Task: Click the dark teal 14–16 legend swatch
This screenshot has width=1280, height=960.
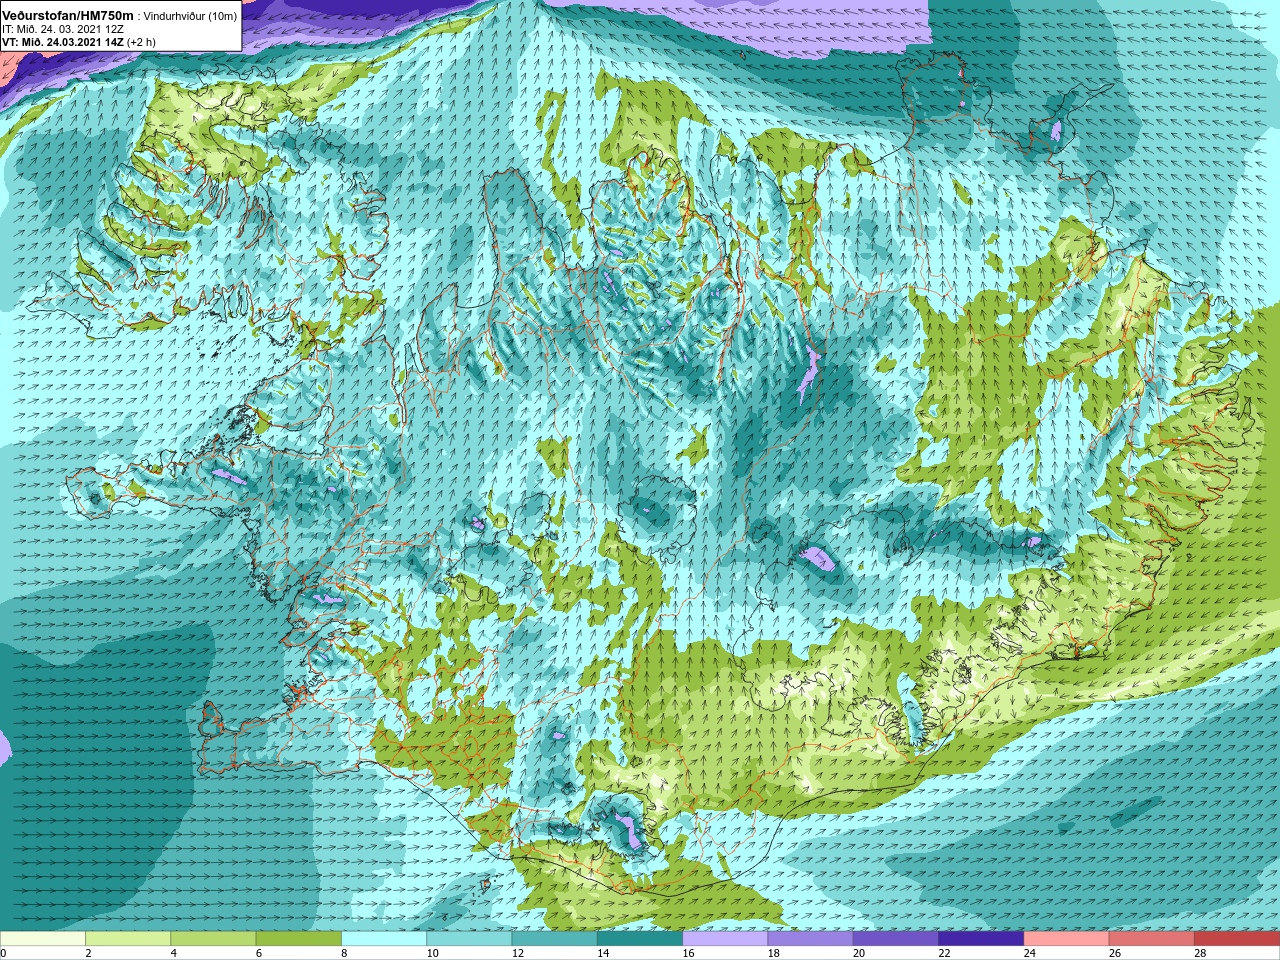Action: [x=640, y=939]
